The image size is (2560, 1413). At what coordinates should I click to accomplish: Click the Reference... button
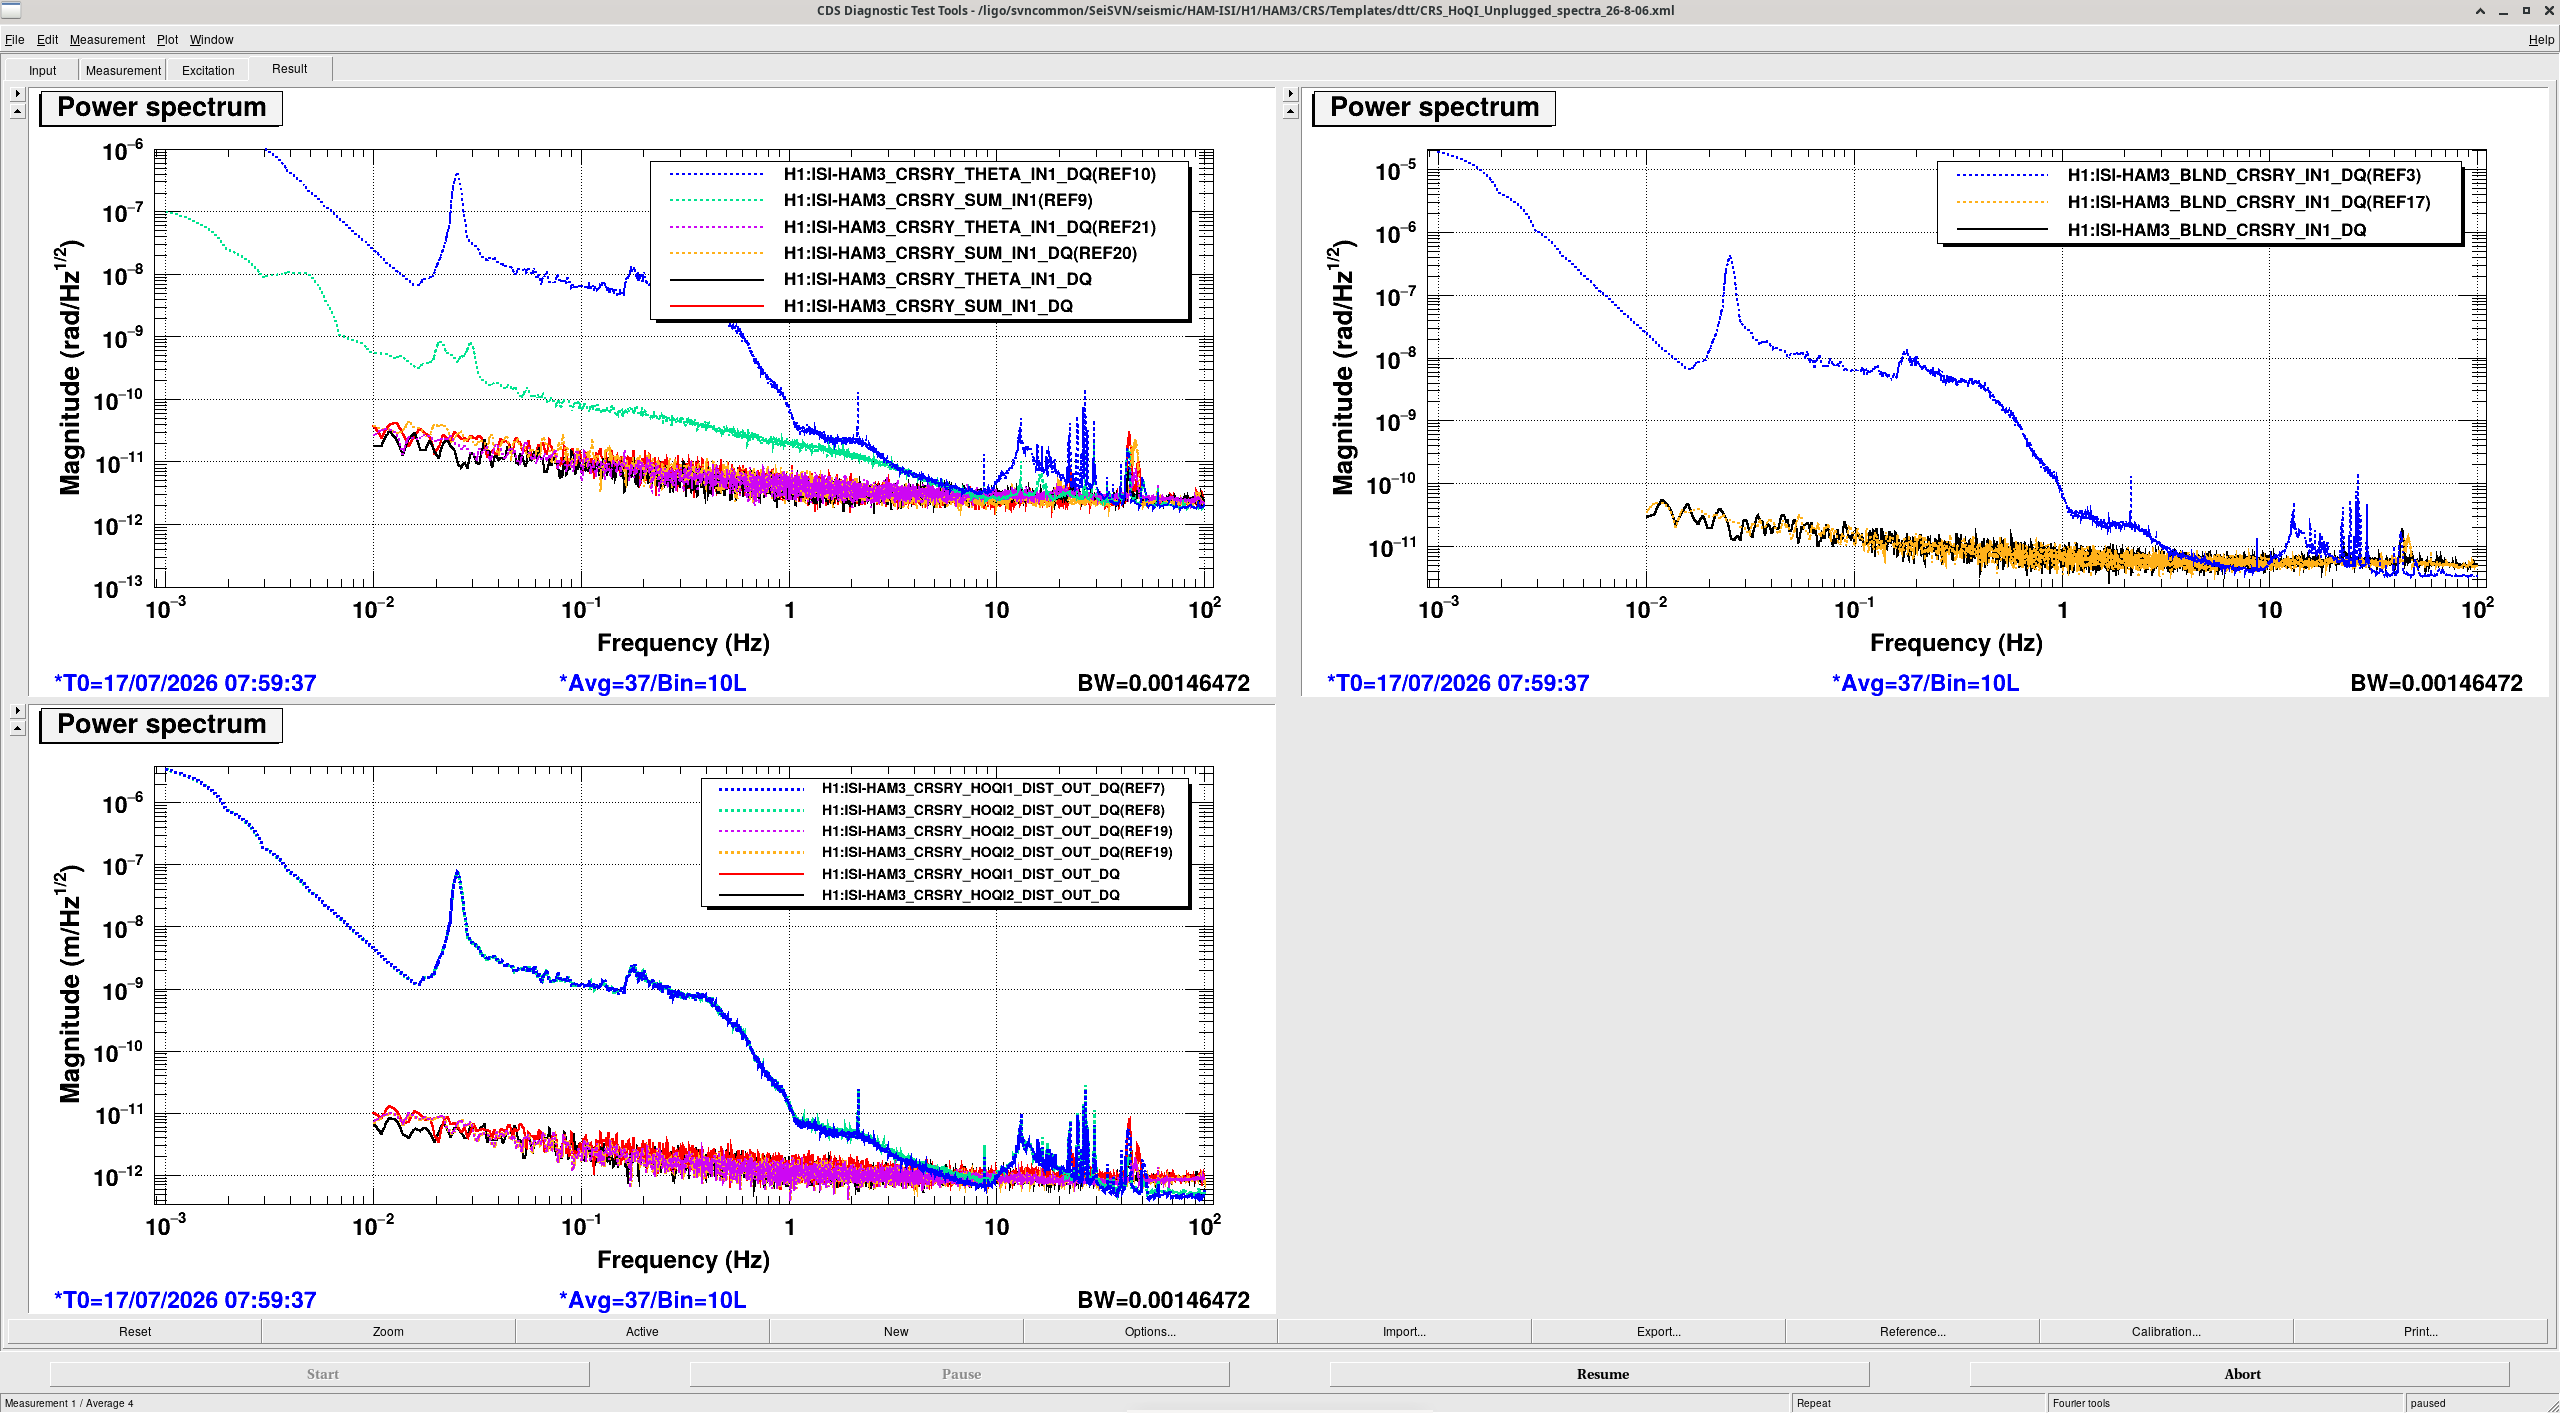(1912, 1331)
